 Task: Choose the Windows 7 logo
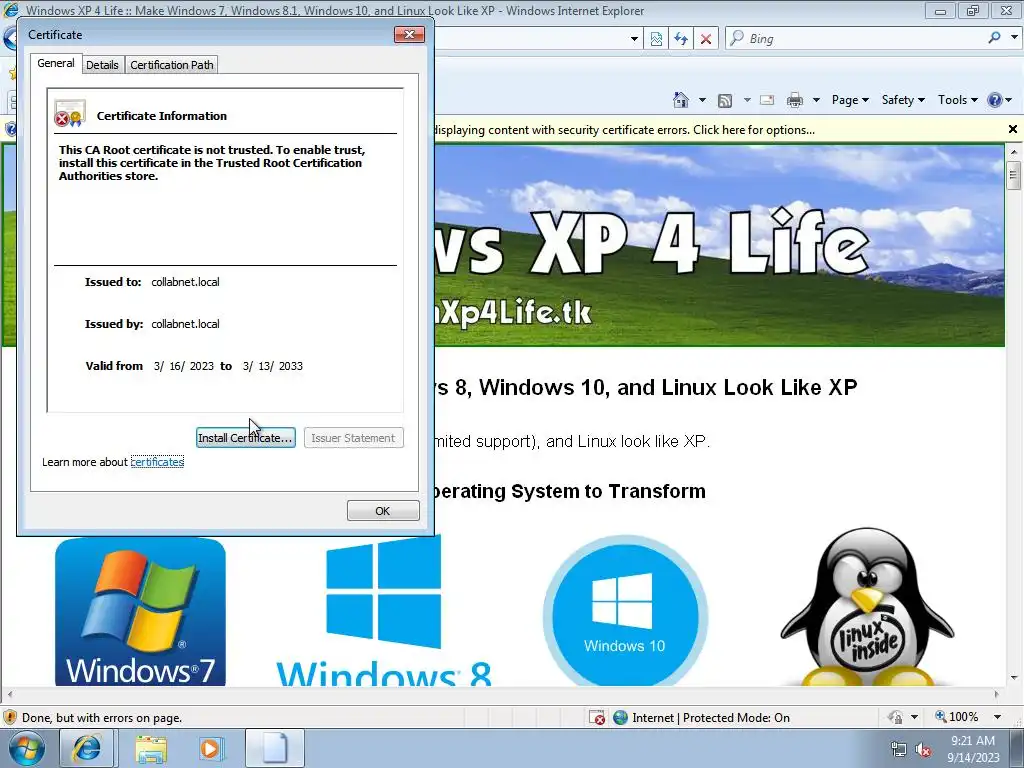pyautogui.click(x=140, y=612)
